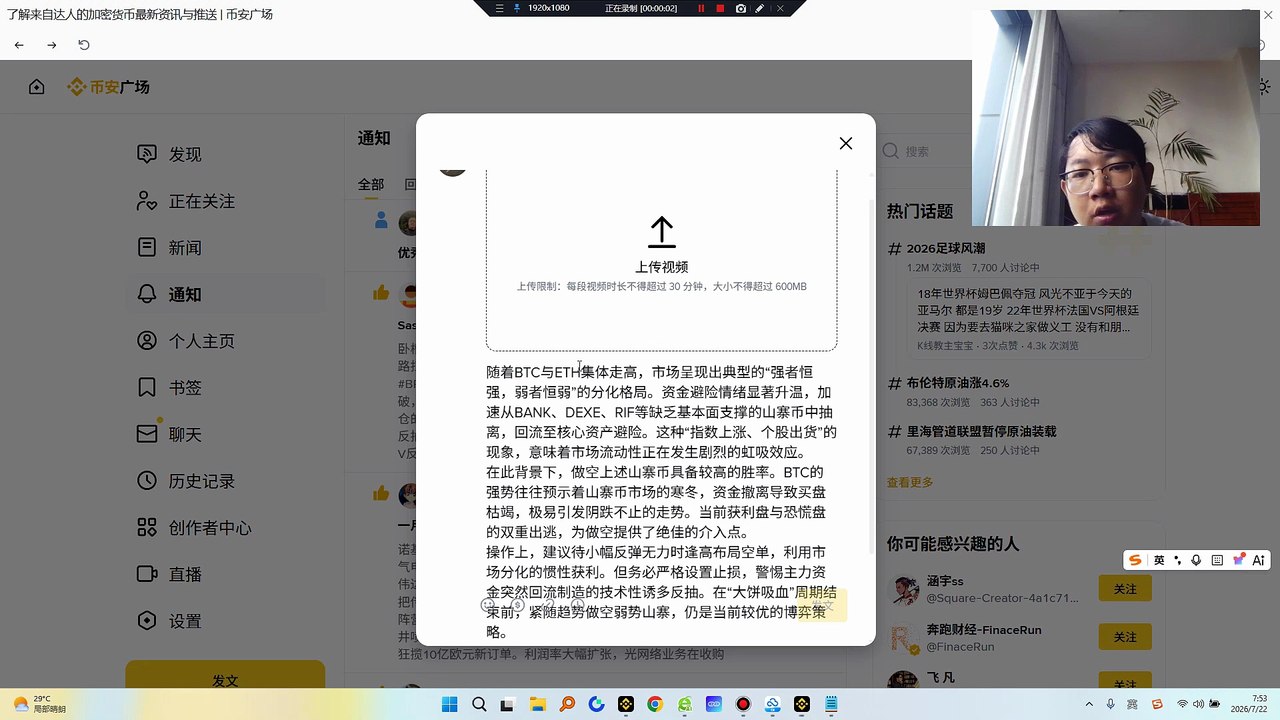Follow 奔跑财经-FinaceRun with the 关注 button
This screenshot has width=1280, height=720.
click(x=1125, y=637)
